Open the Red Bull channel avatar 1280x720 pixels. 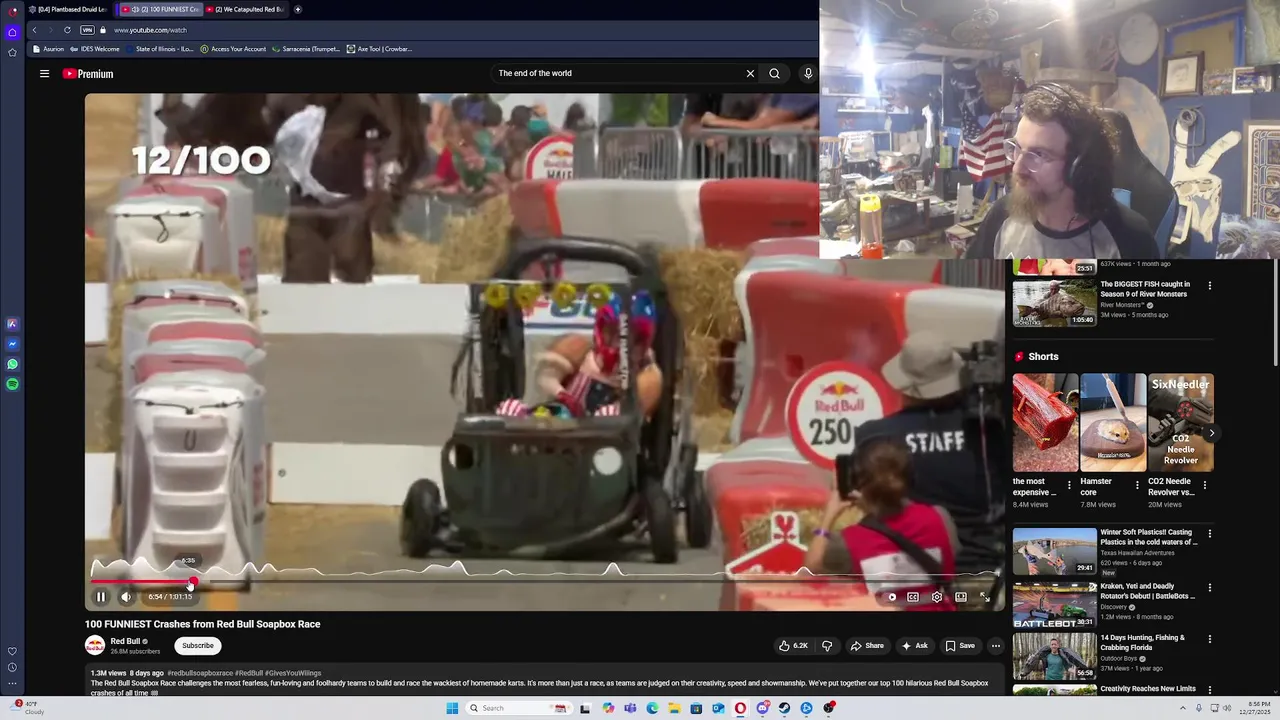coord(95,646)
